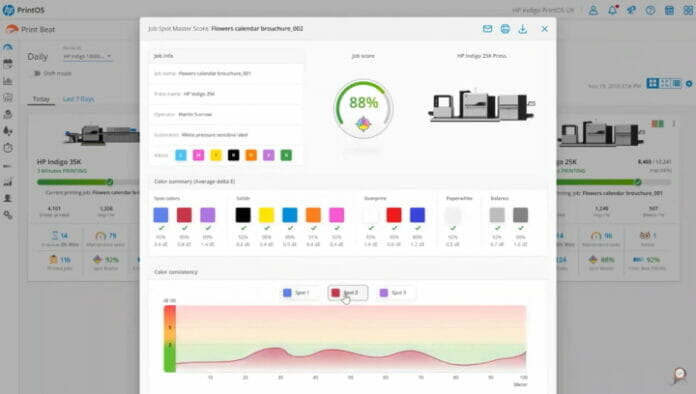The image size is (696, 394).
Task: Switch to the Today tab
Action: (x=41, y=99)
